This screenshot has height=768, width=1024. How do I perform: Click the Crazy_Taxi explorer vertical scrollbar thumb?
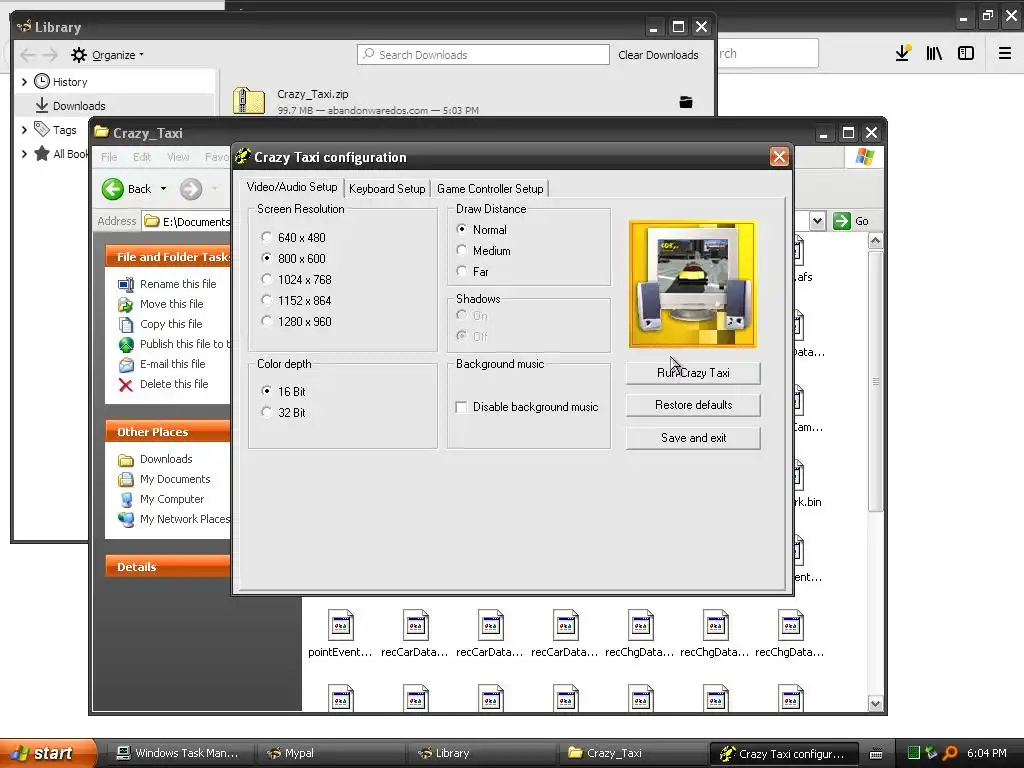[875, 380]
